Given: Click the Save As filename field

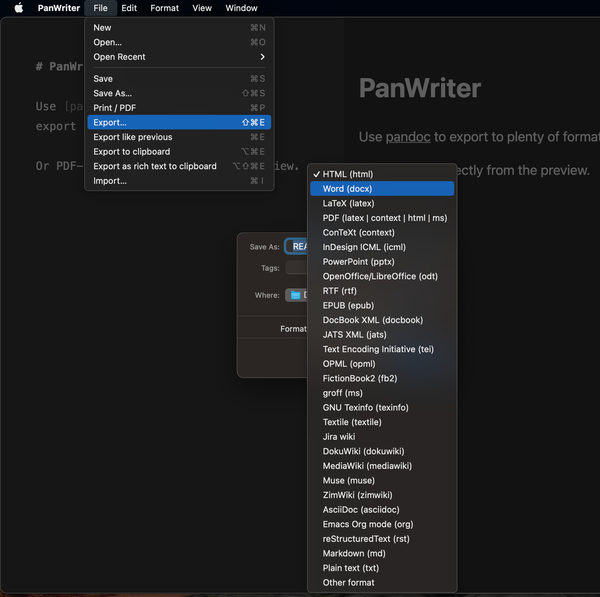Looking at the screenshot, I should (x=296, y=246).
